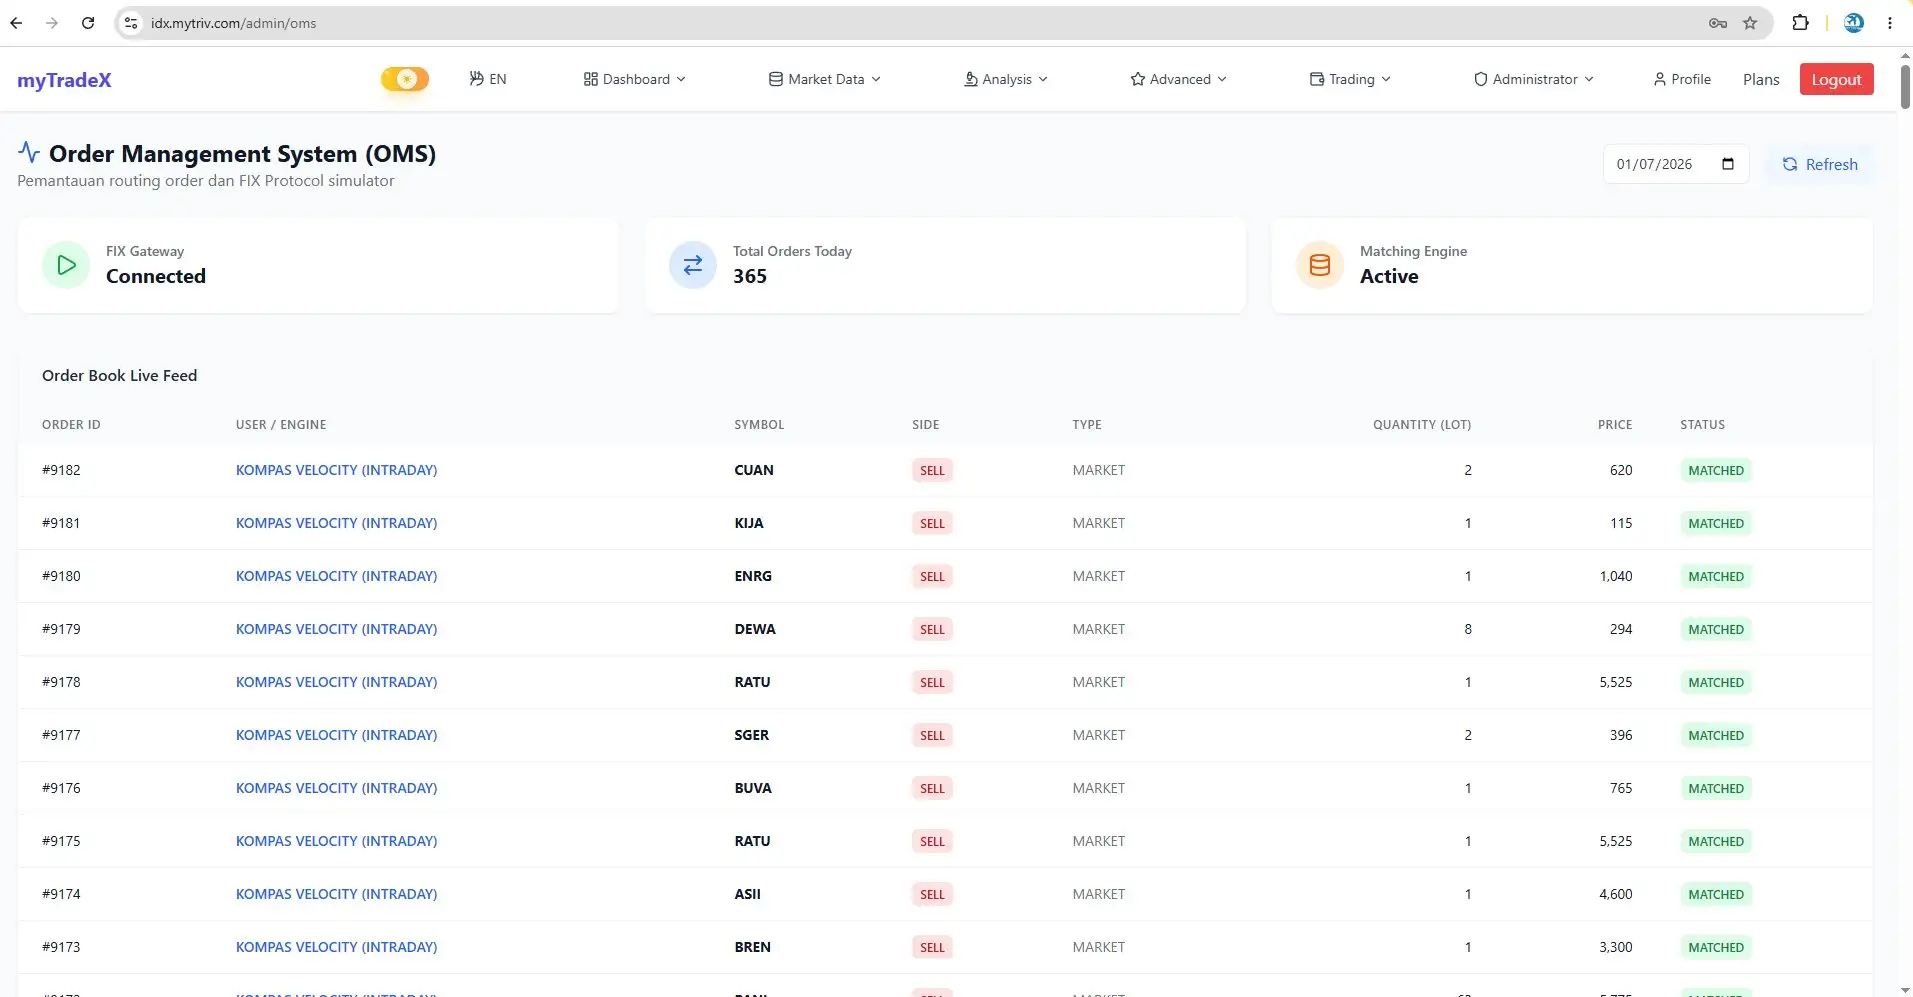
Task: Click the MATCHED status for BREN order
Action: pos(1716,947)
